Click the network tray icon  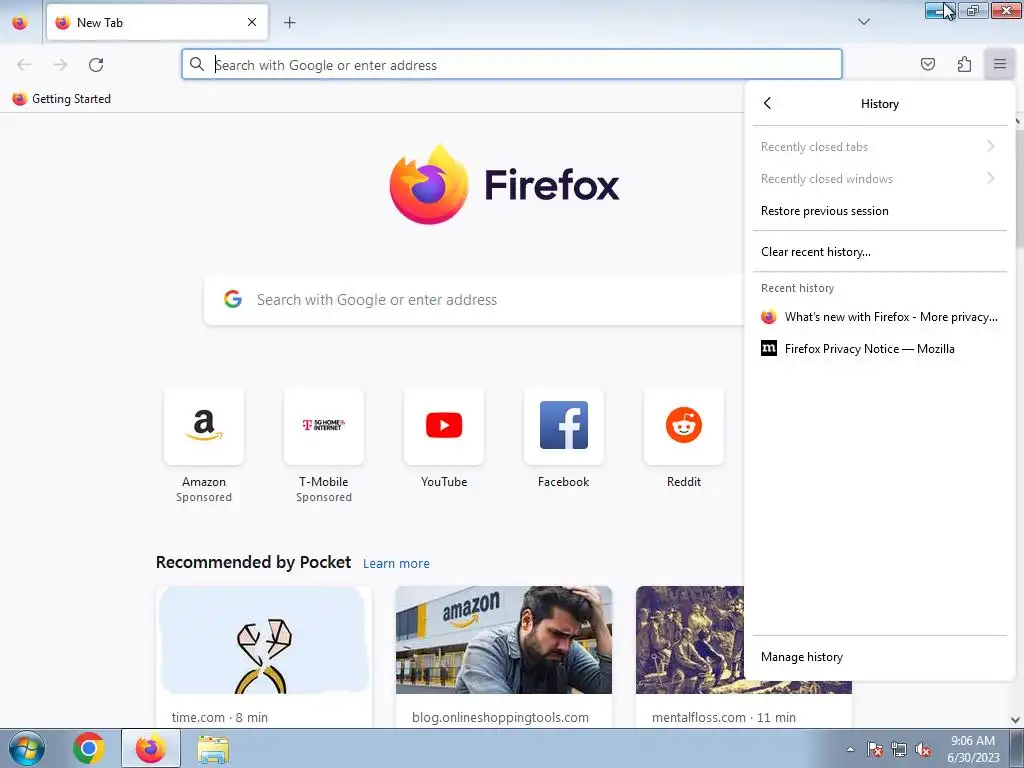click(x=899, y=750)
